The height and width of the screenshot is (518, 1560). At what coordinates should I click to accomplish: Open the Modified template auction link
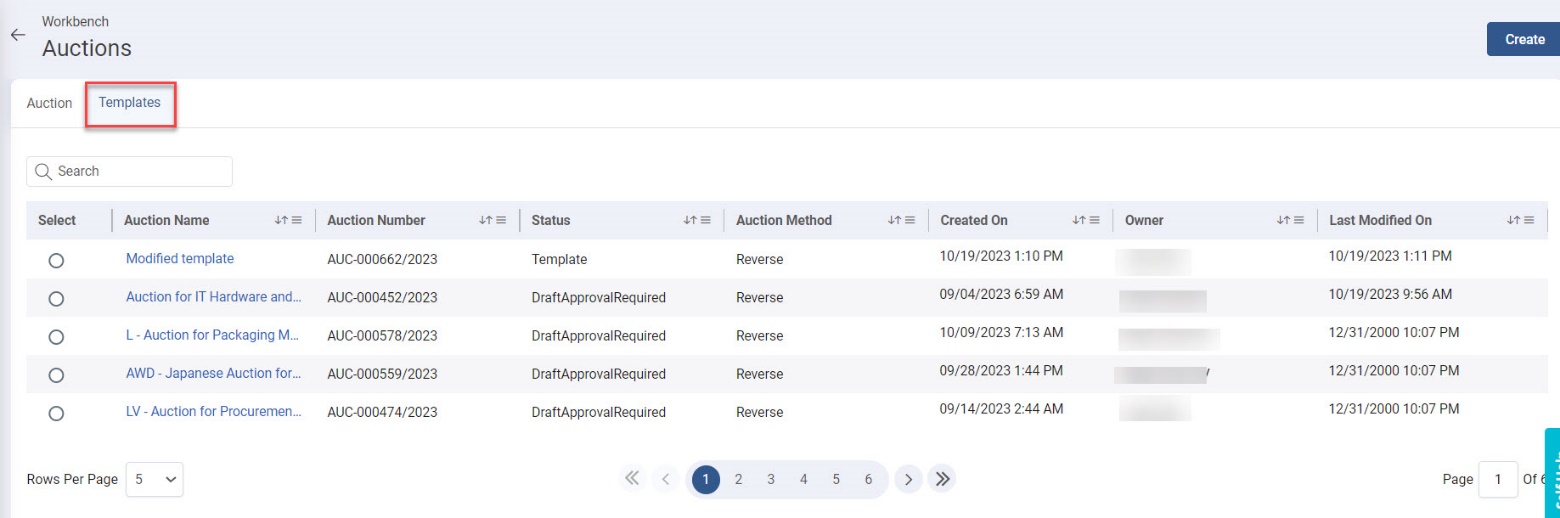180,259
